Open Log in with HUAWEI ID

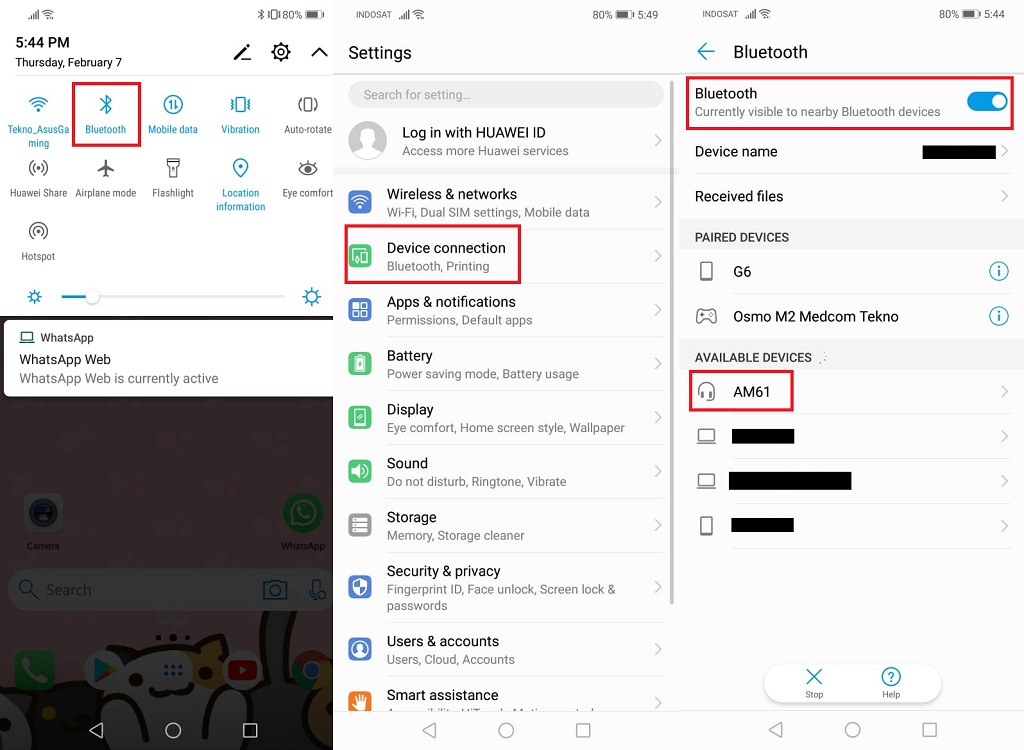(506, 141)
